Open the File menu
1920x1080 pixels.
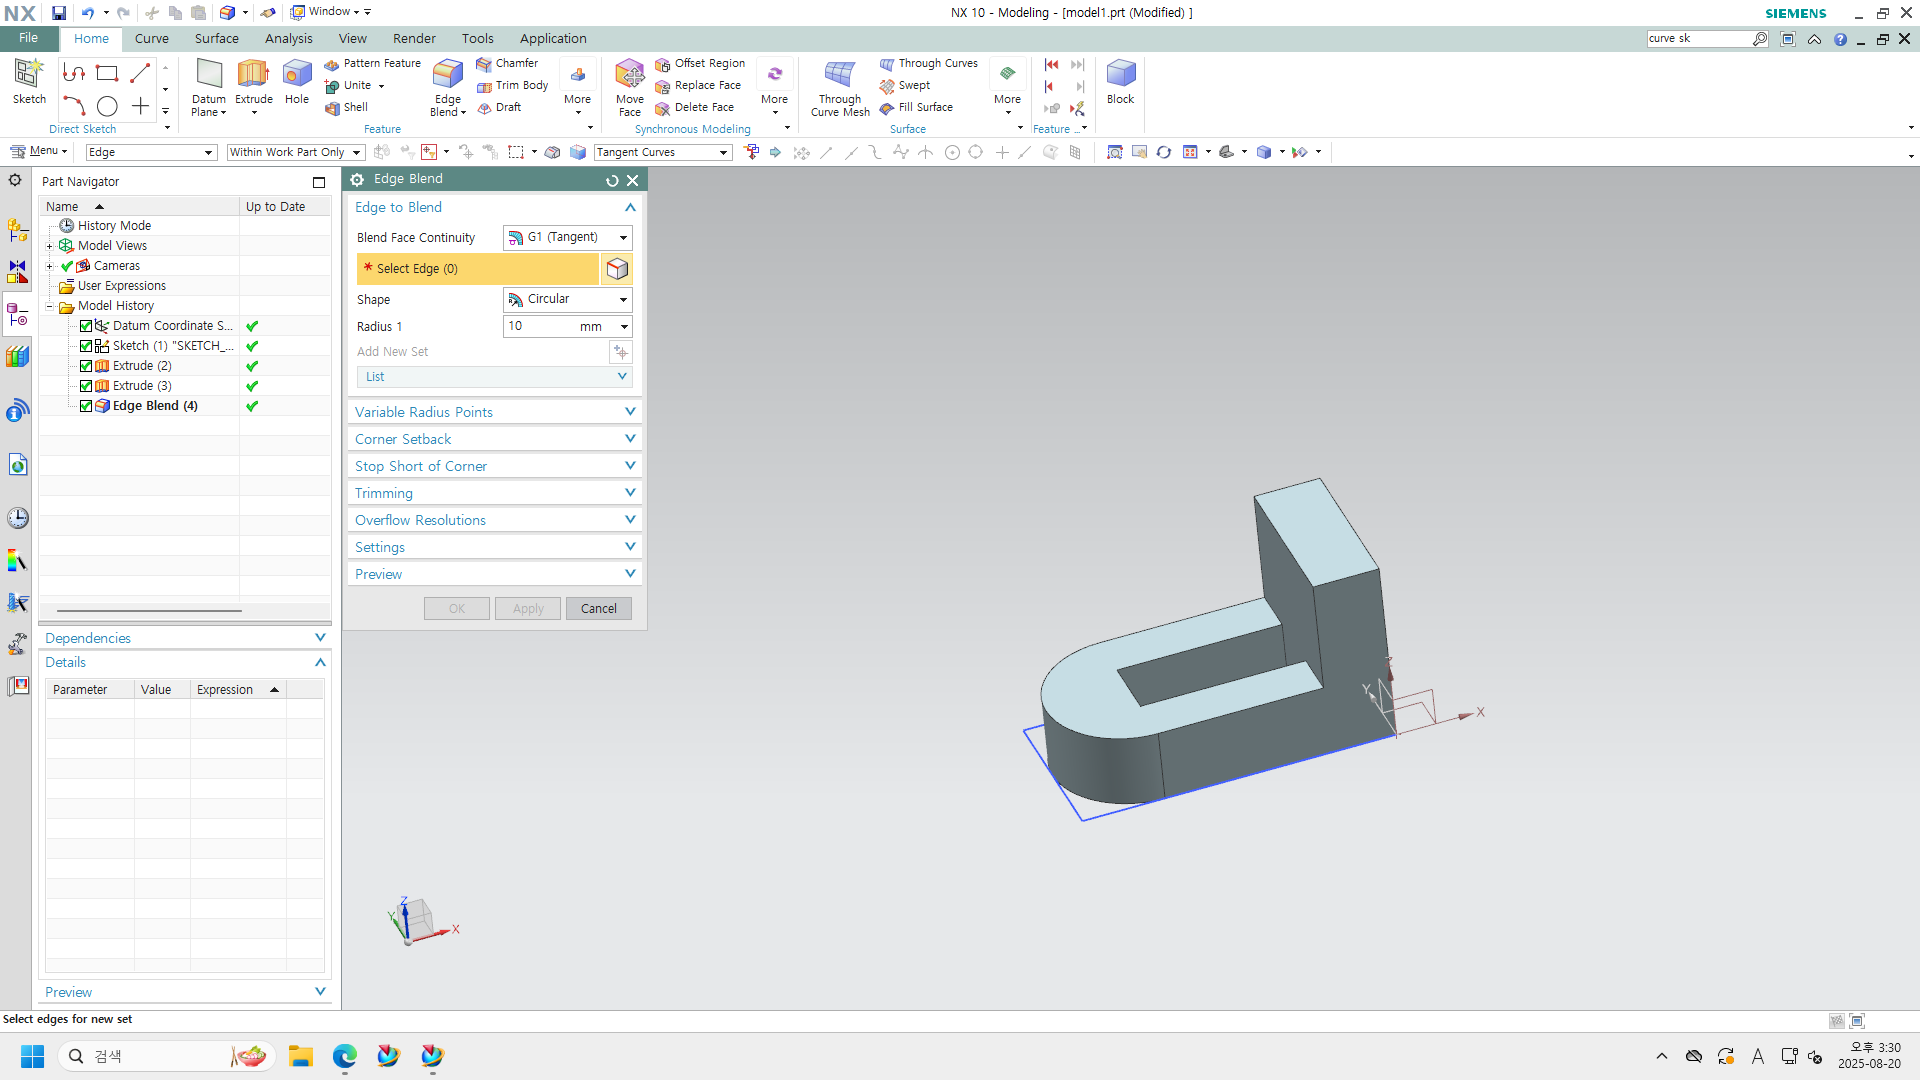pyautogui.click(x=29, y=38)
